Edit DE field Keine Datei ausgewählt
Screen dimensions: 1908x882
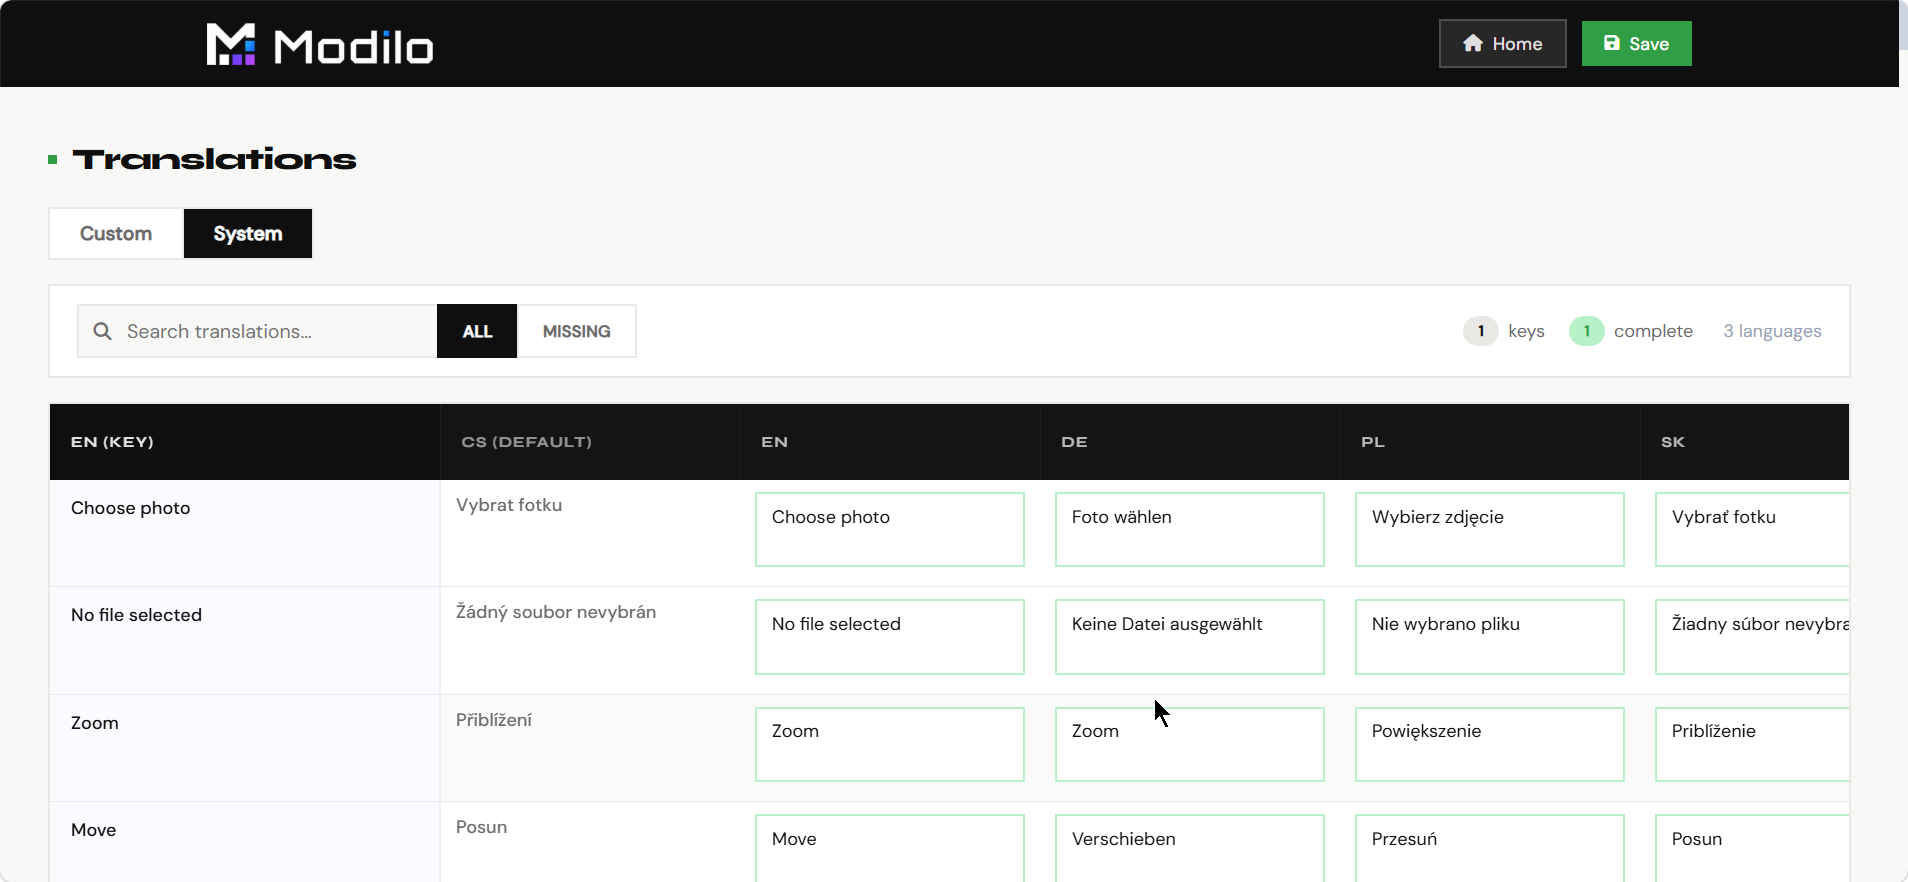click(x=1190, y=637)
